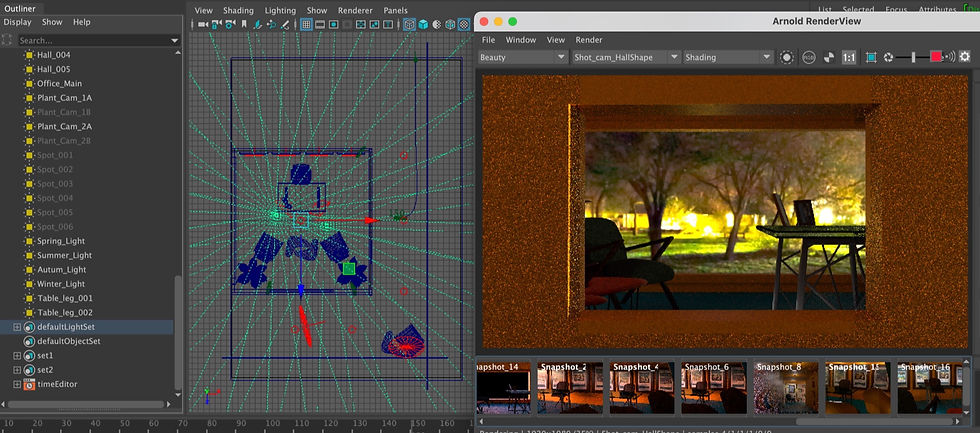This screenshot has width=980, height=433.
Task: Select the Snapshot_8 thumbnail
Action: [x=786, y=387]
